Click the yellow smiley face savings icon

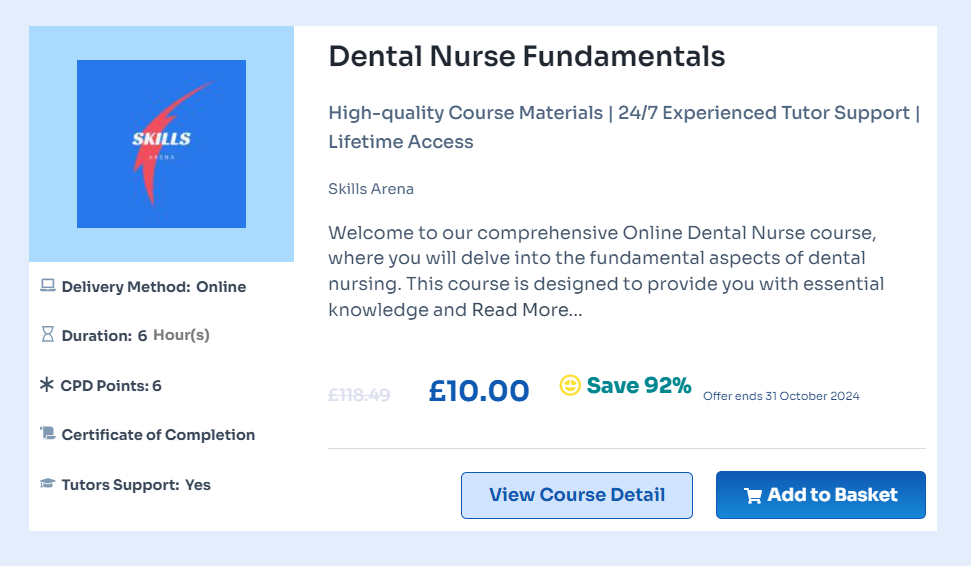[x=570, y=385]
